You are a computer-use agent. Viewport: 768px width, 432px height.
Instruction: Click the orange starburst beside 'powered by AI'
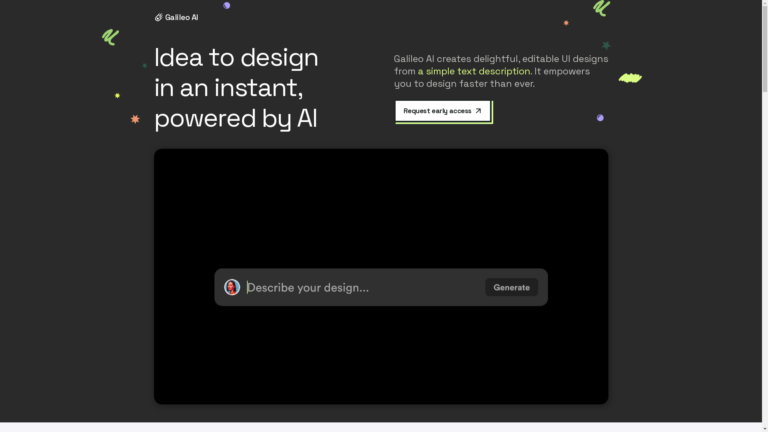(135, 119)
